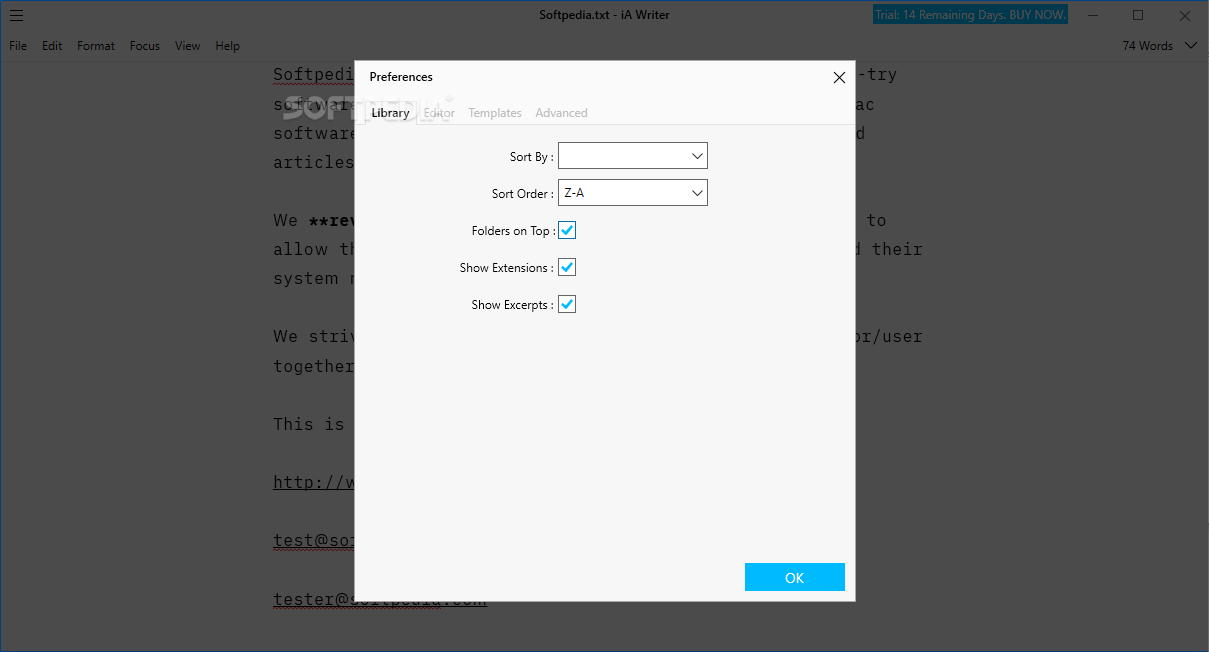Uncheck the Show Excerpts checkbox

point(567,304)
